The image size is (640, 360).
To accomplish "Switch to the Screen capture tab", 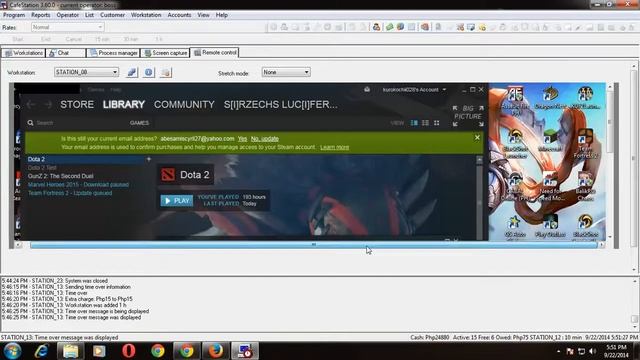I will point(165,53).
